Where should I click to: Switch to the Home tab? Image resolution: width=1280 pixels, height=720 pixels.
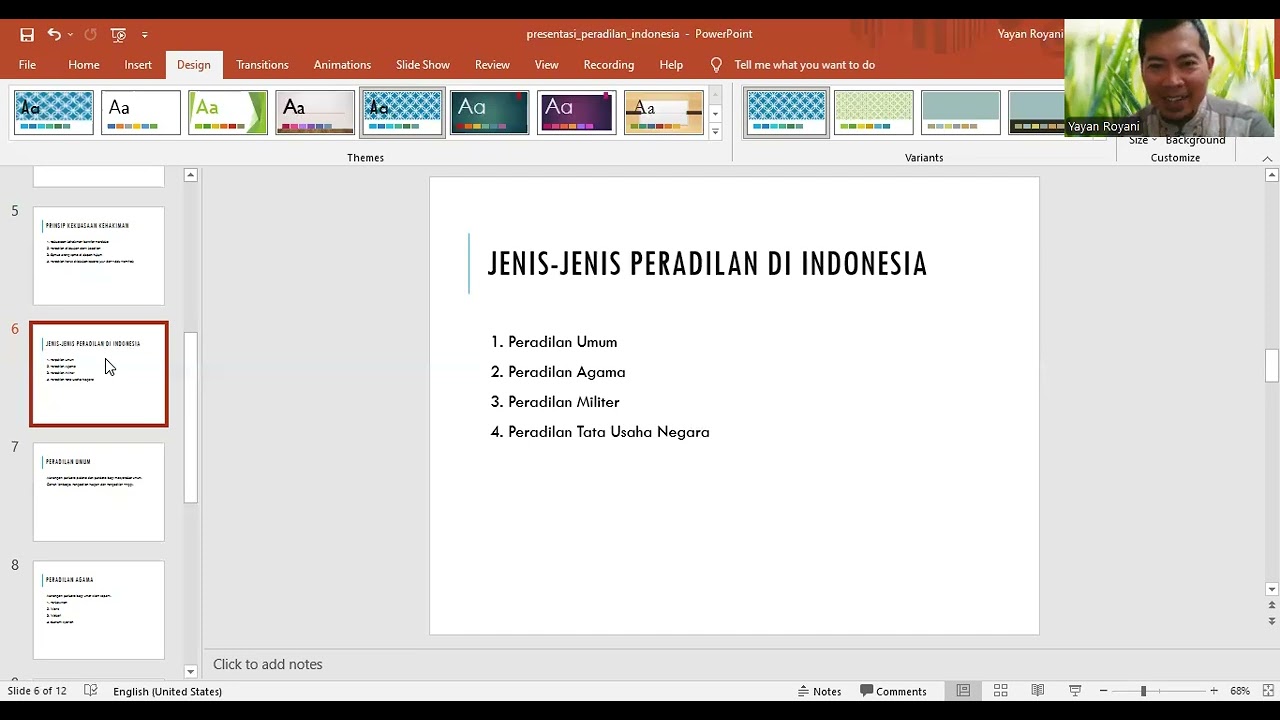point(84,65)
